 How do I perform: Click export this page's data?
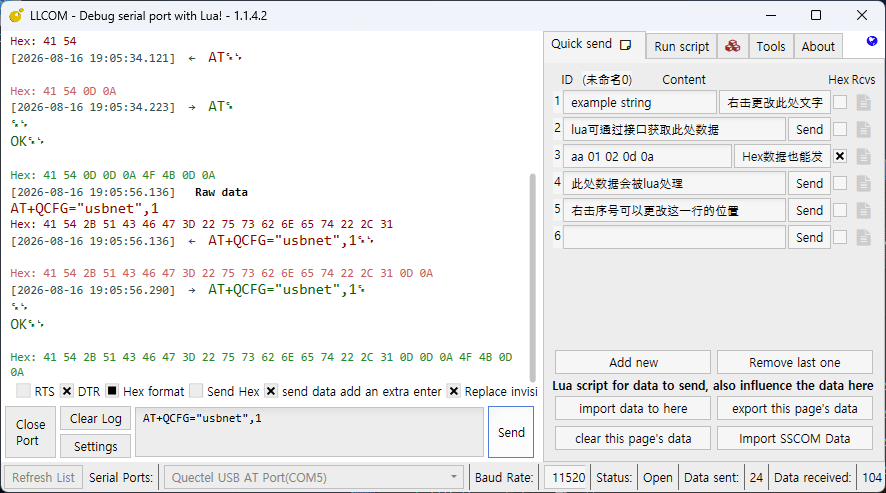point(794,409)
